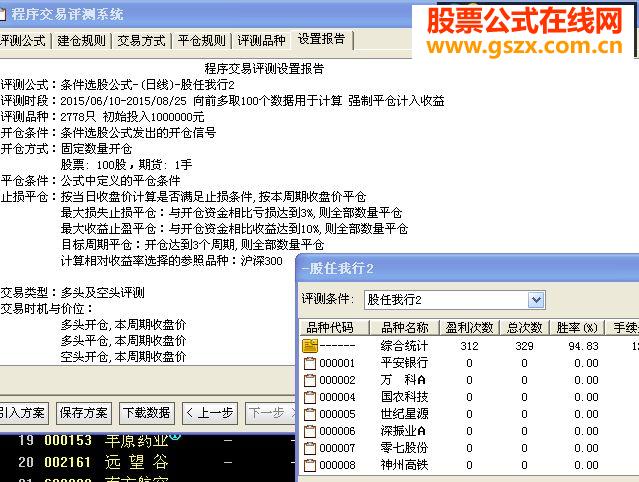Click the 空头开仓, 本周期收盘价 line
Viewport: 639px width, 482px height.
pyautogui.click(x=123, y=357)
